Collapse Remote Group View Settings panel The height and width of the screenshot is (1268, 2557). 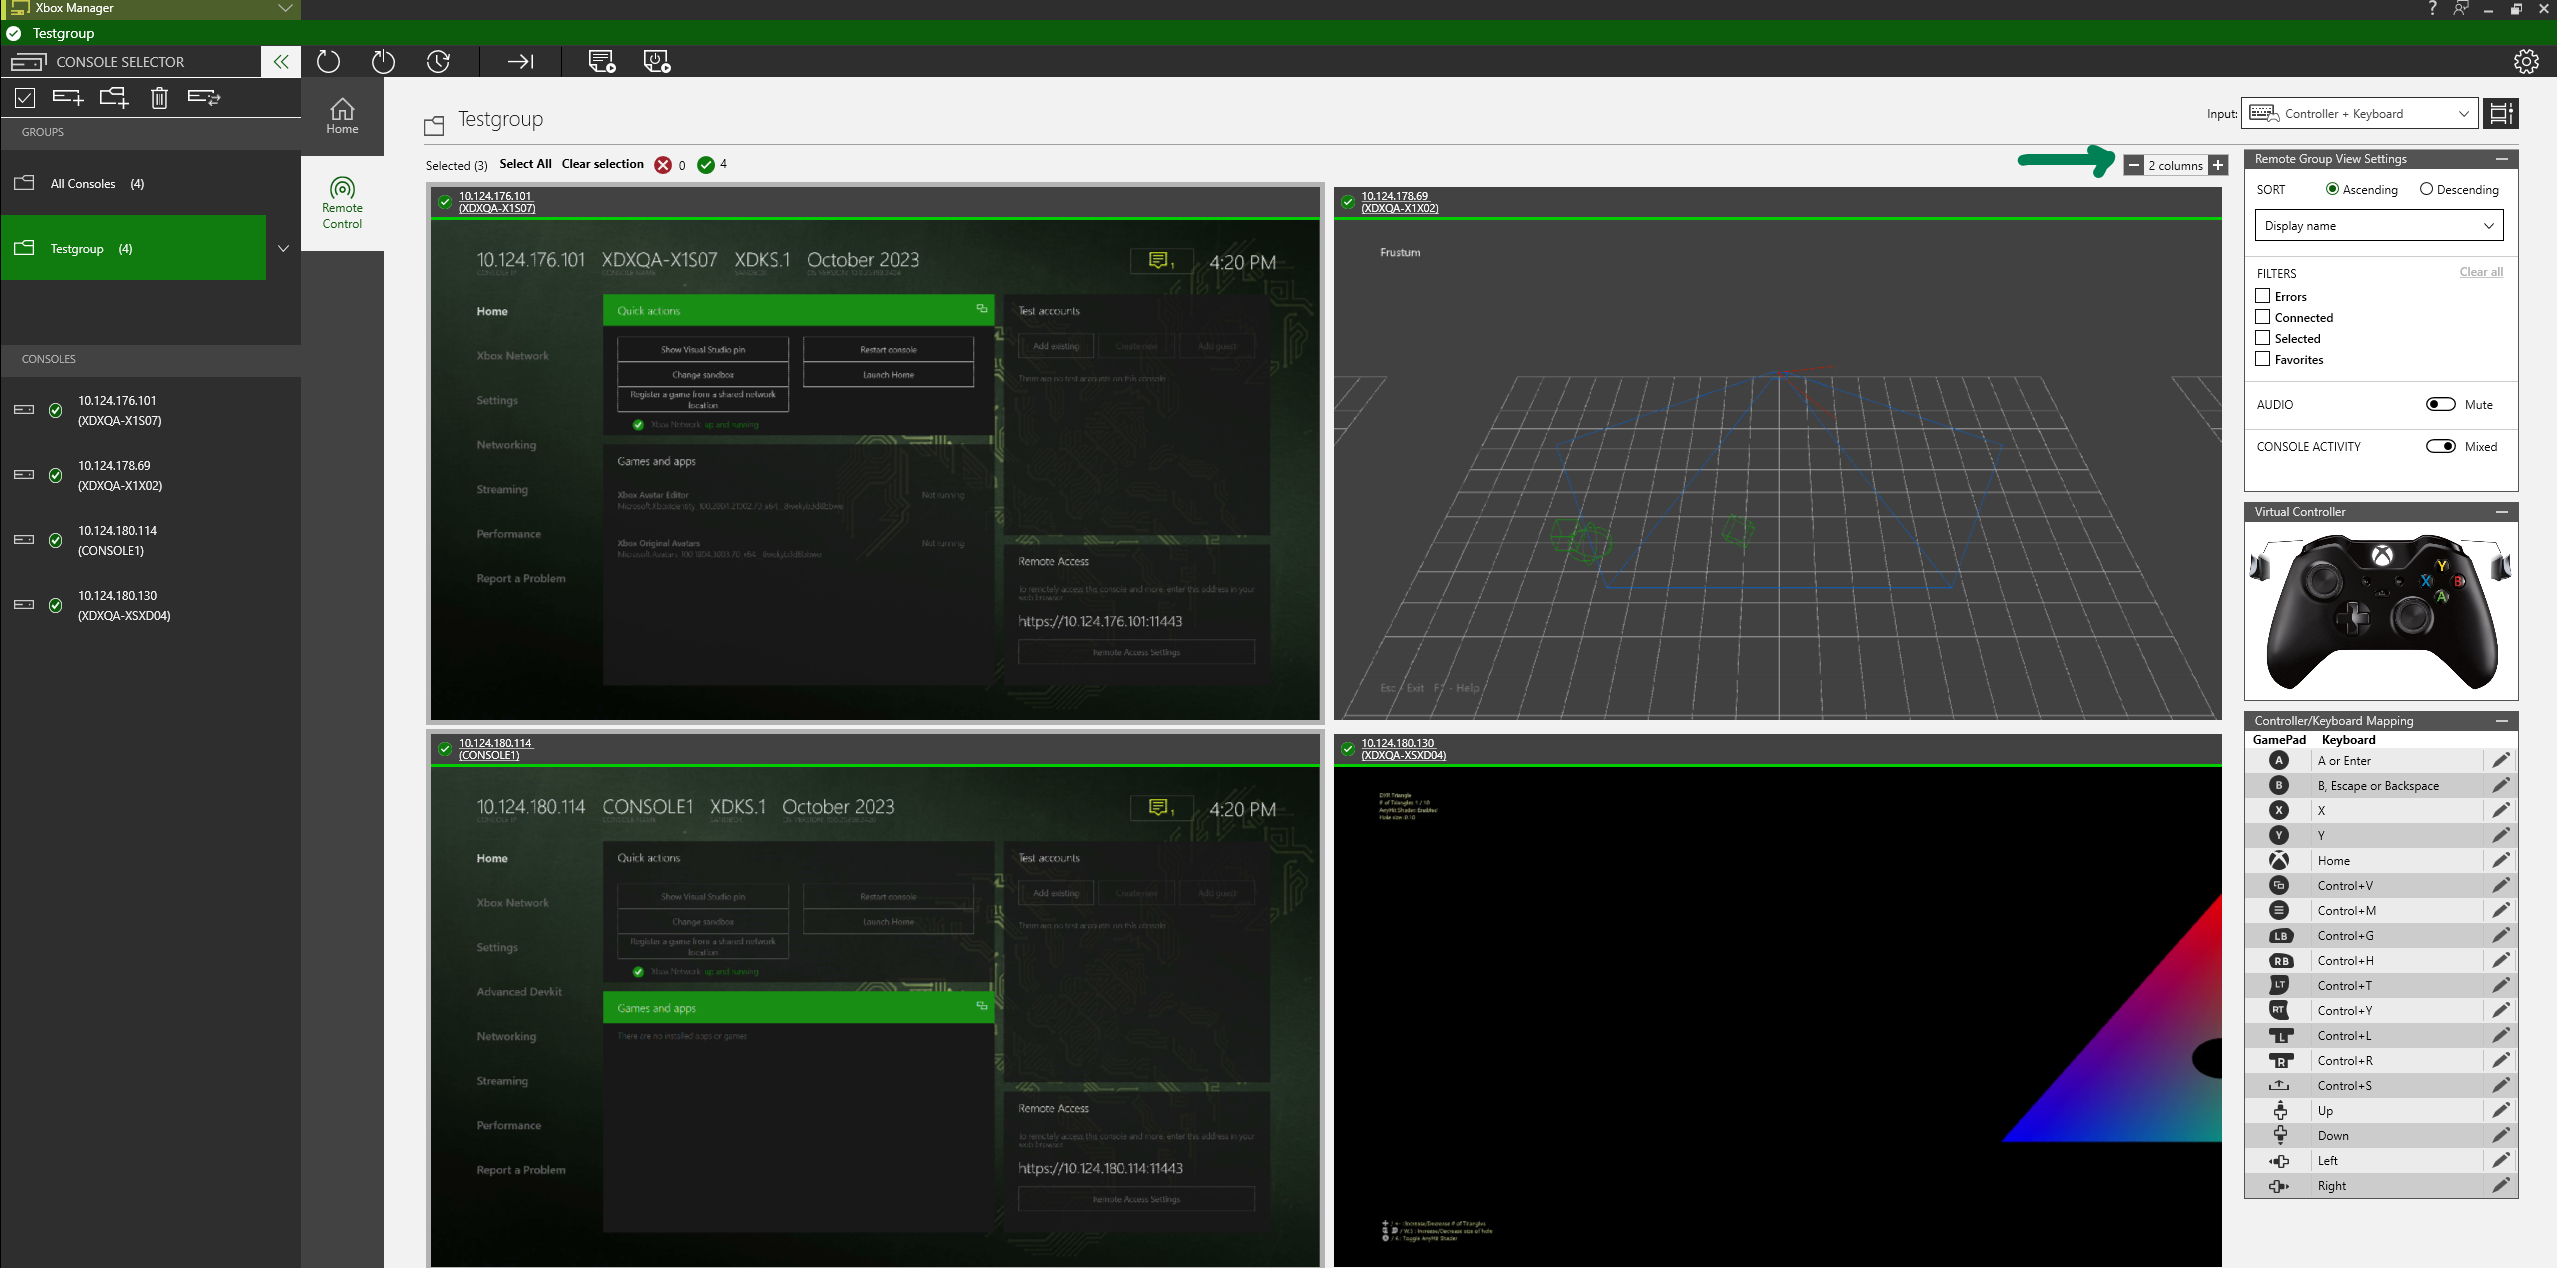click(x=2501, y=159)
